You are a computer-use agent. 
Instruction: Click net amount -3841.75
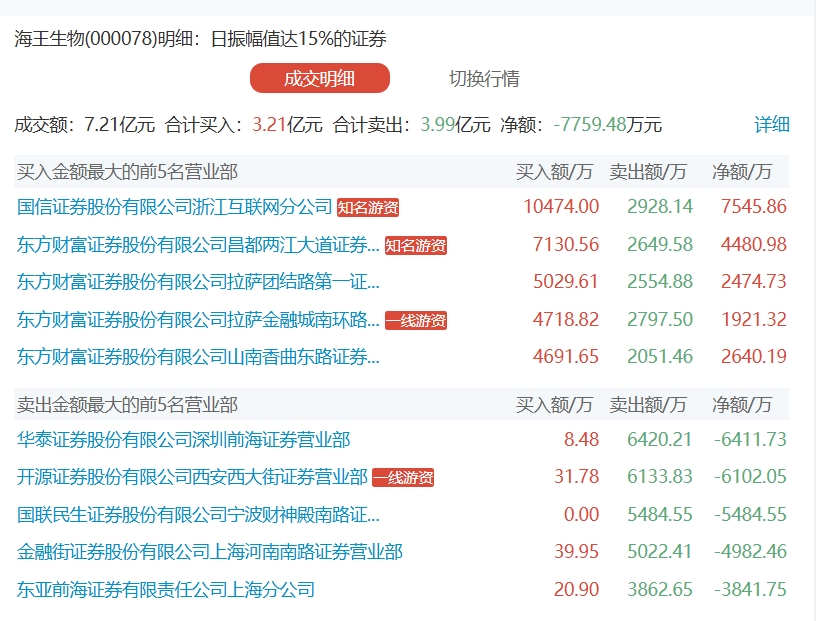pyautogui.click(x=750, y=590)
